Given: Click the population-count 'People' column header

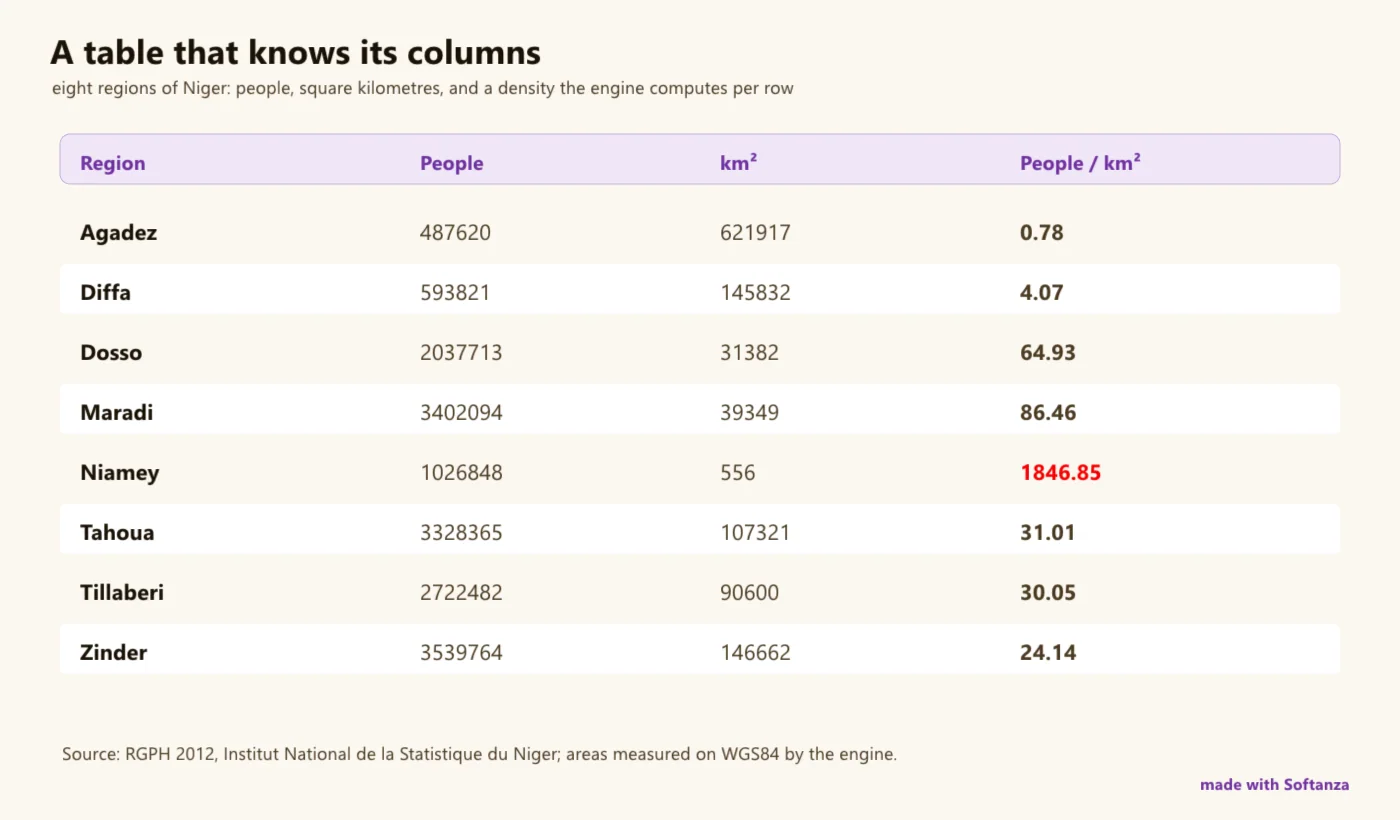Looking at the screenshot, I should [452, 164].
